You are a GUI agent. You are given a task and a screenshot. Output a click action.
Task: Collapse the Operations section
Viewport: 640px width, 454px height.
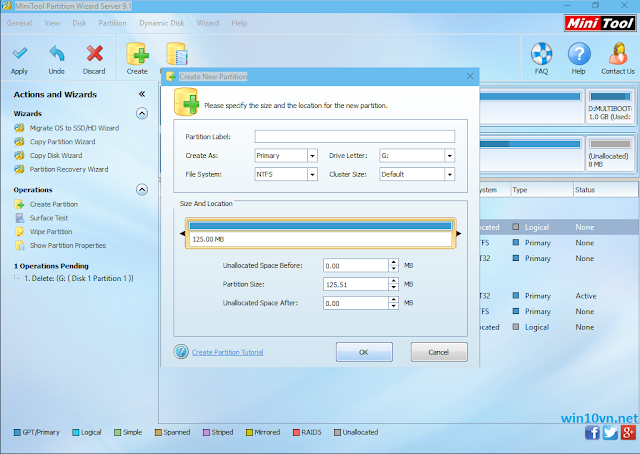click(142, 189)
